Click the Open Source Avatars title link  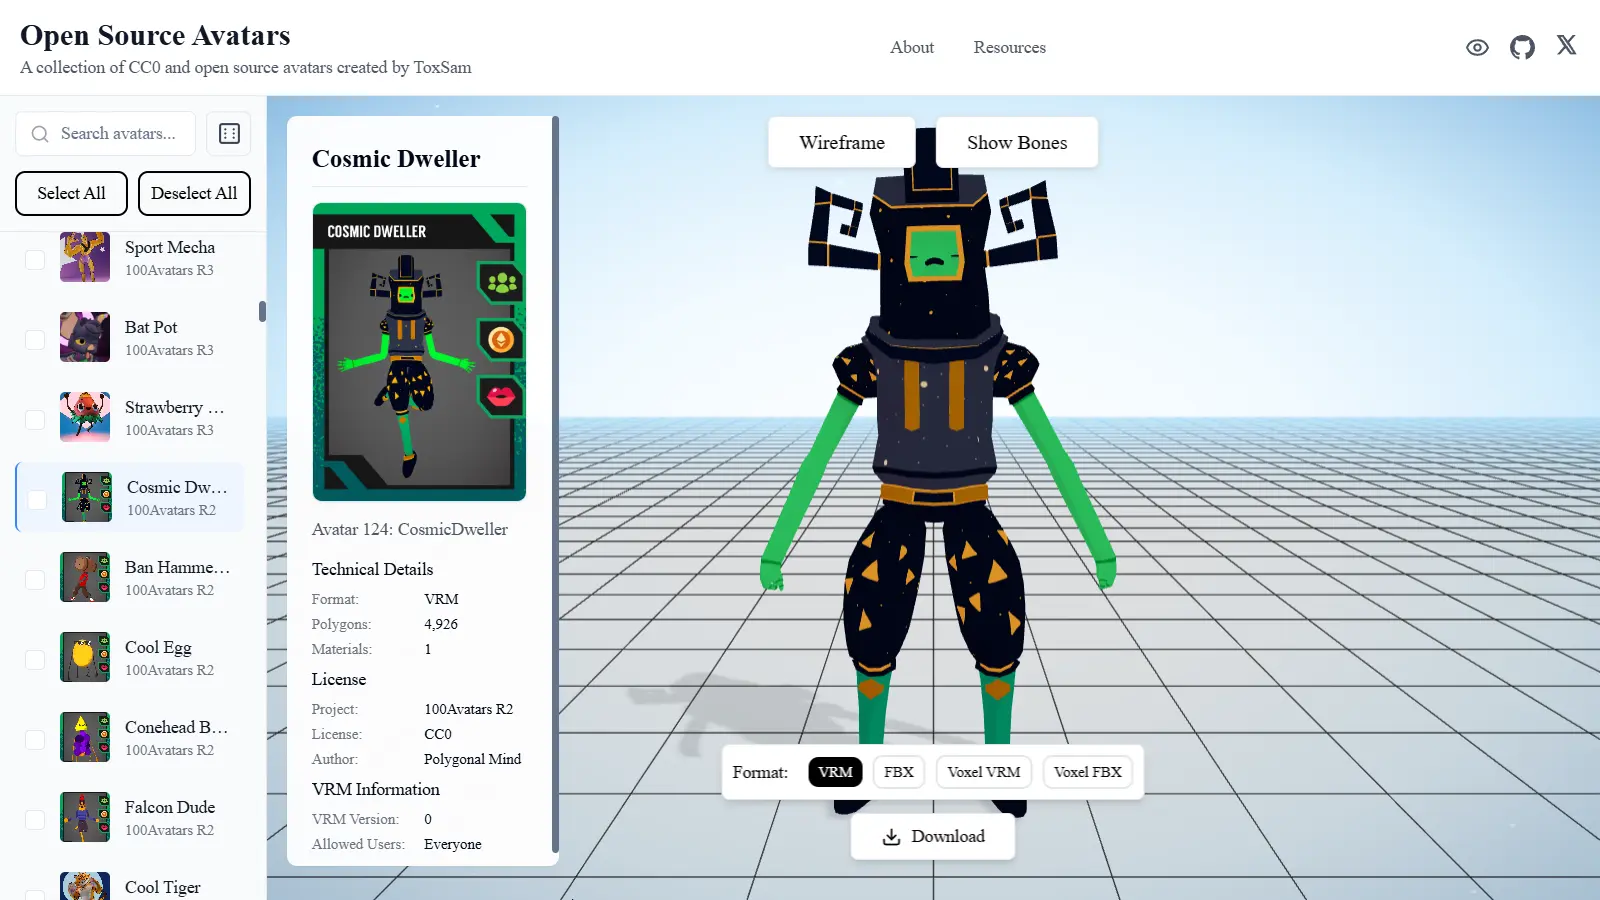[155, 35]
